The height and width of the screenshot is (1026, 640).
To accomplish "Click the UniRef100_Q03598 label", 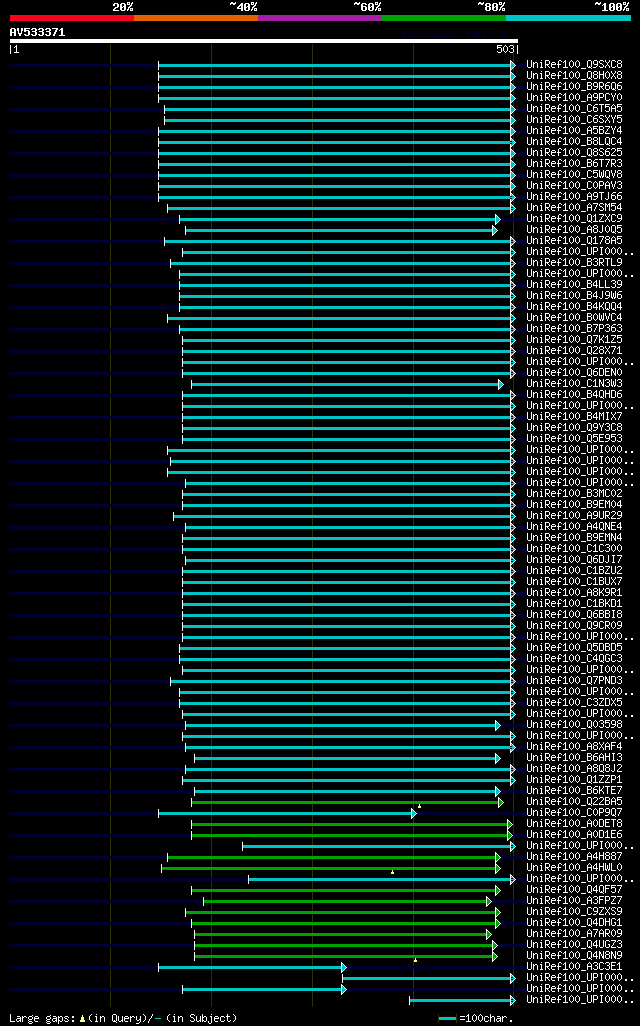I will pyautogui.click(x=575, y=725).
